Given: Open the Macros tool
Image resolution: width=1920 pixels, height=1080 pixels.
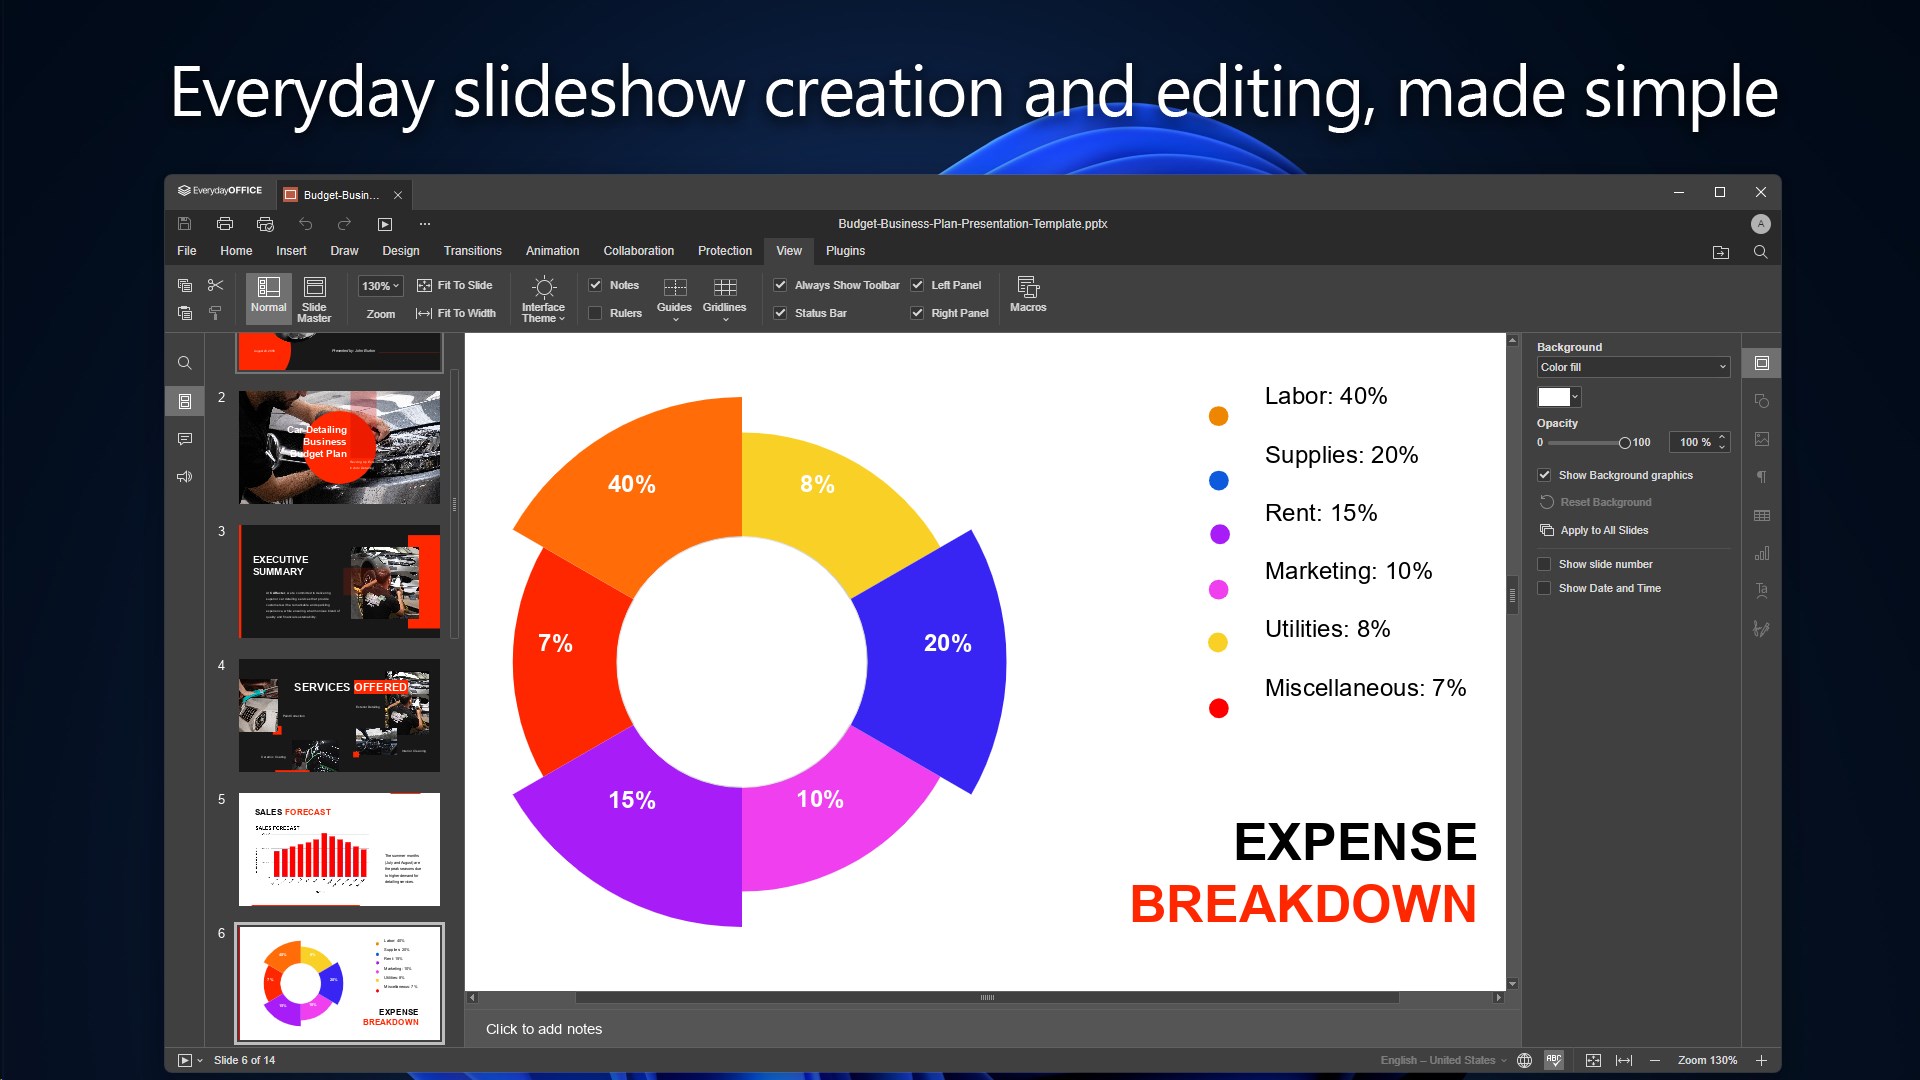Looking at the screenshot, I should (x=1028, y=295).
